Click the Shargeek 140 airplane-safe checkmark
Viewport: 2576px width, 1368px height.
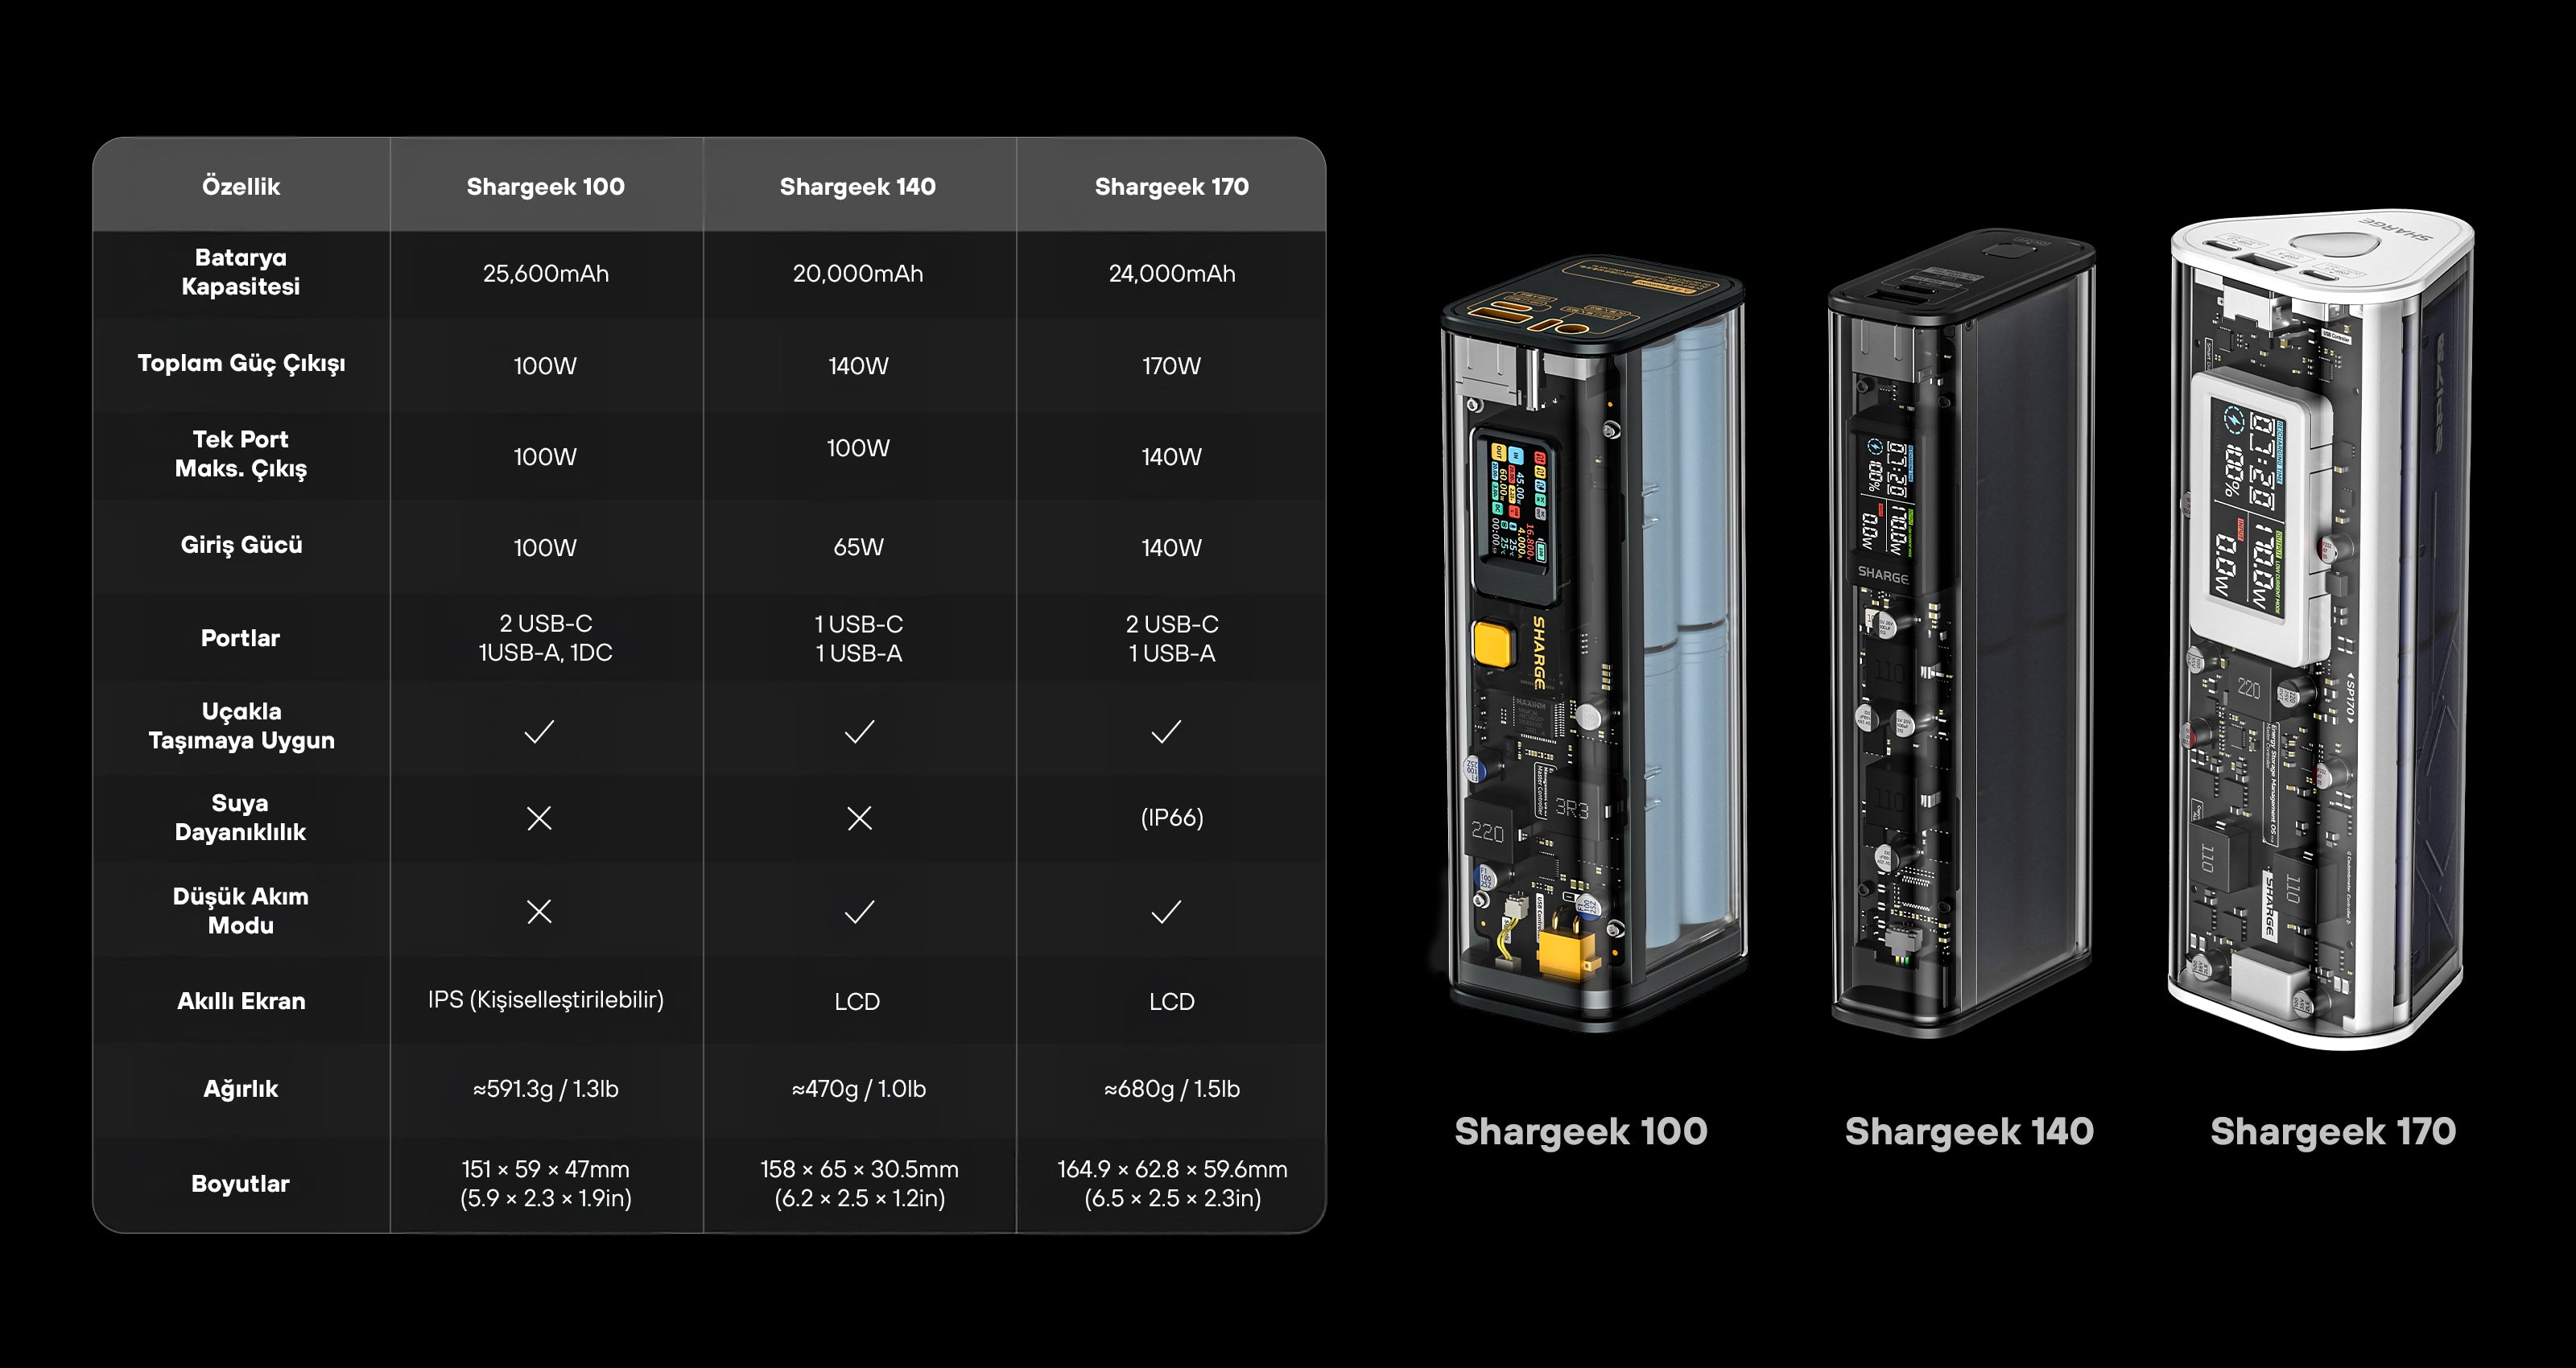pyautogui.click(x=859, y=732)
